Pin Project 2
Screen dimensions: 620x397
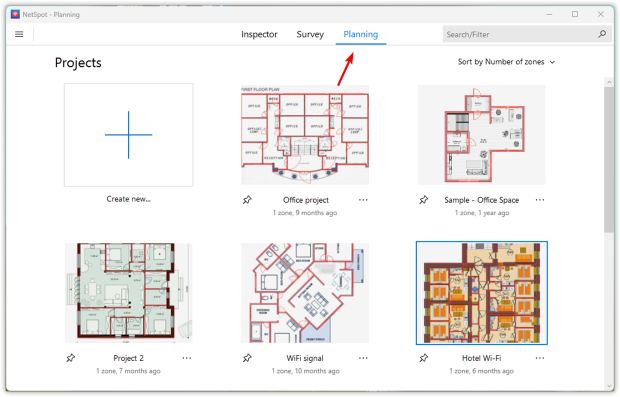[x=70, y=358]
